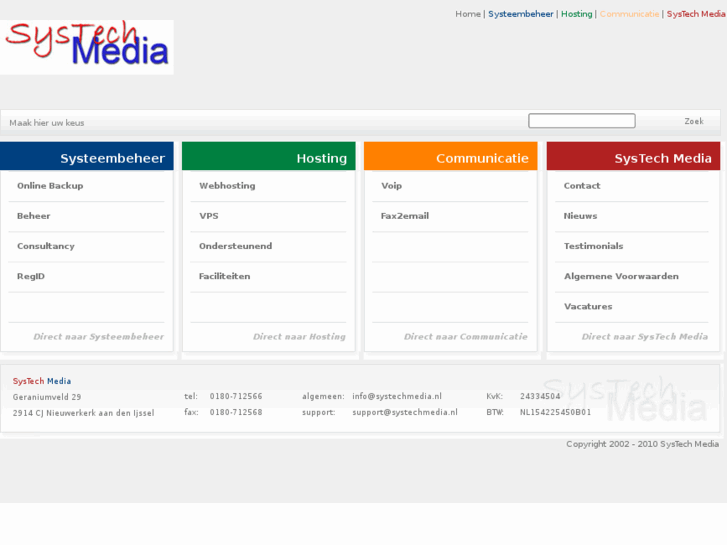Click the fax number 0180-712568

(236, 412)
